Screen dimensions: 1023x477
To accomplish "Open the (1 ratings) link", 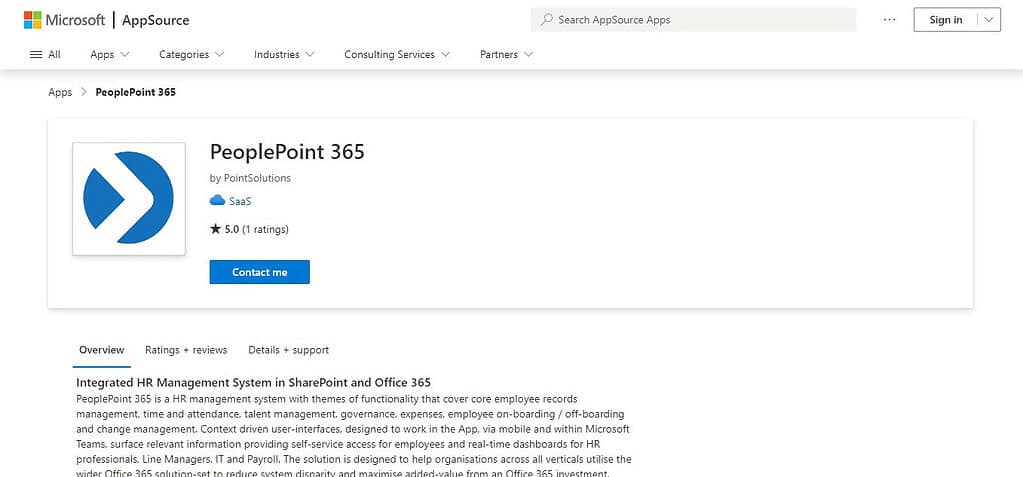I will [x=266, y=230].
